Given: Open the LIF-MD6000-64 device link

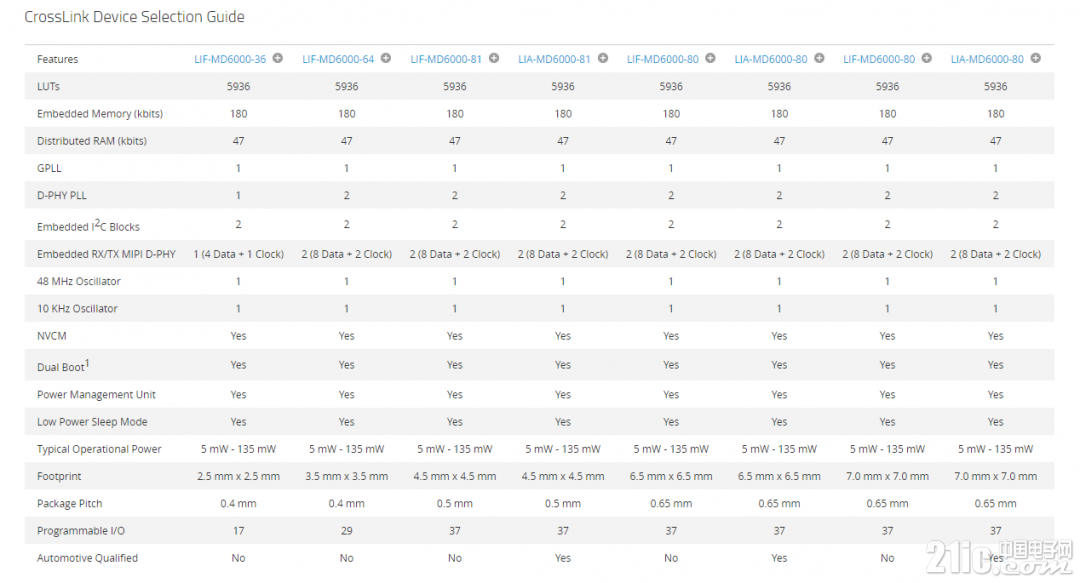Looking at the screenshot, I should click(338, 59).
